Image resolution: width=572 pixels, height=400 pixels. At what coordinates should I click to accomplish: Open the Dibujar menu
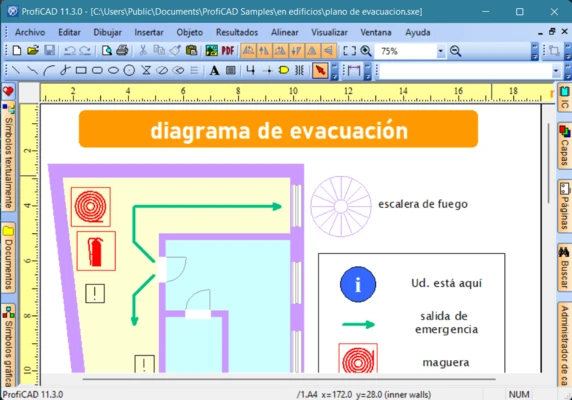click(x=107, y=32)
